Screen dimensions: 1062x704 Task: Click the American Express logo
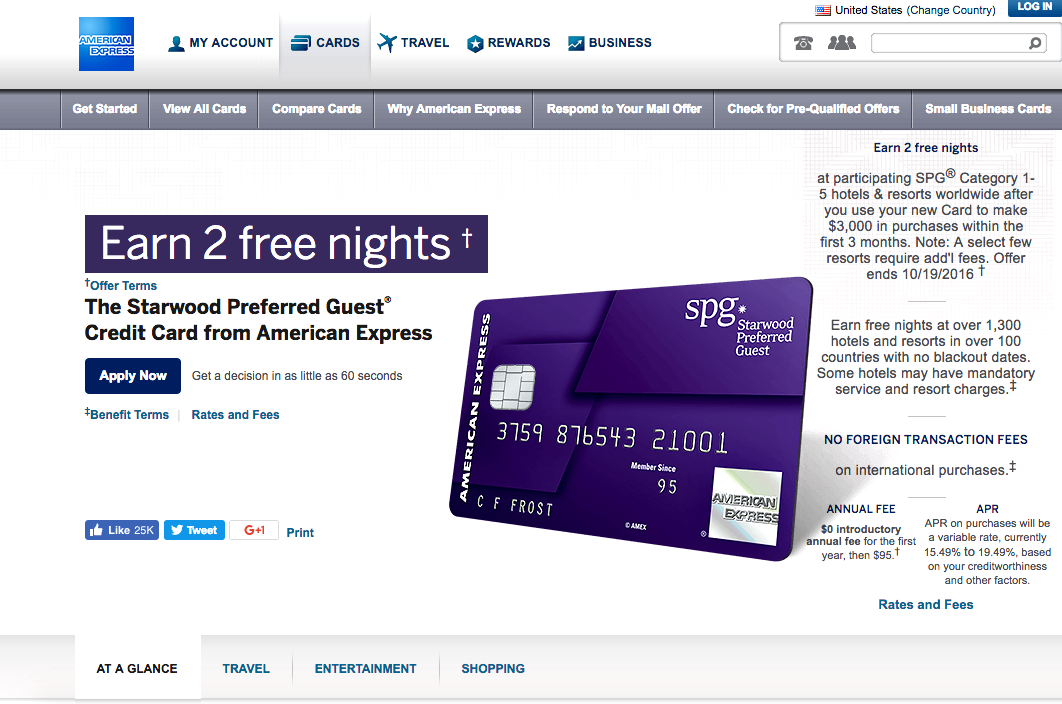106,44
